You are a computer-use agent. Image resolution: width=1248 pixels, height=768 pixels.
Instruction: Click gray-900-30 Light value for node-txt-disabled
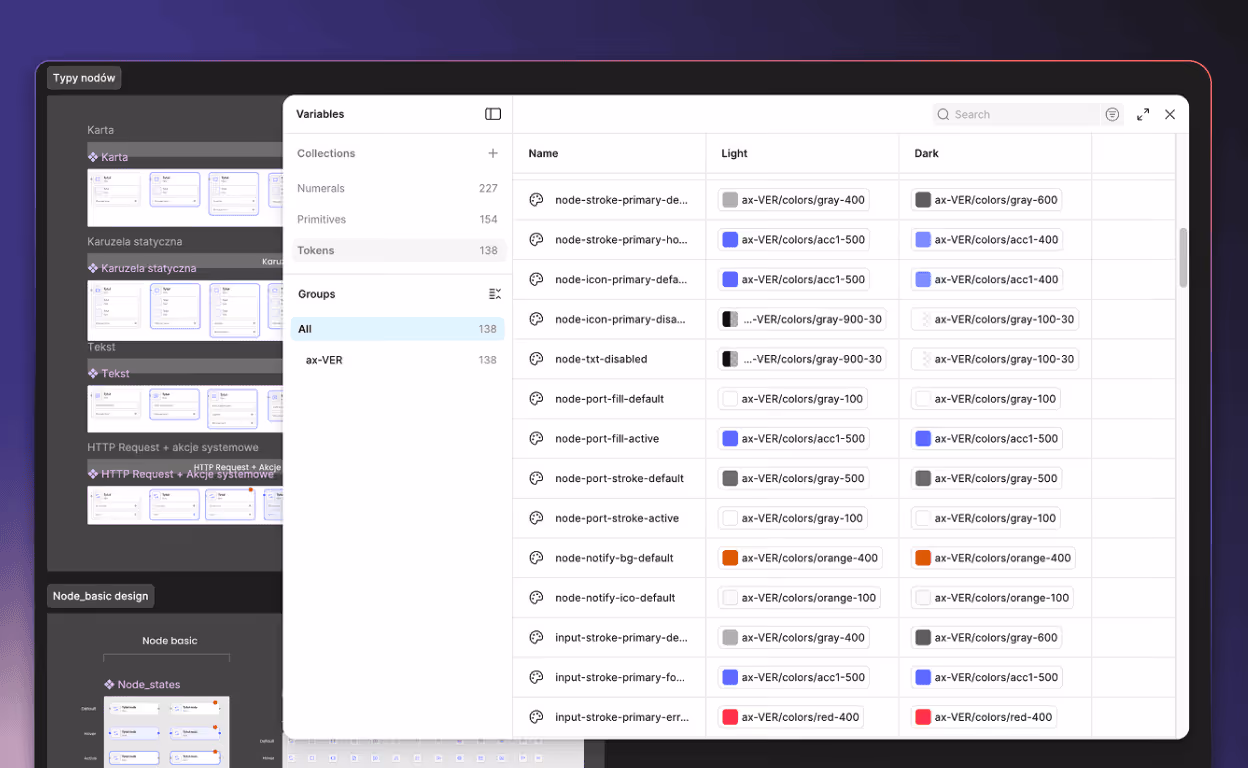coord(802,359)
